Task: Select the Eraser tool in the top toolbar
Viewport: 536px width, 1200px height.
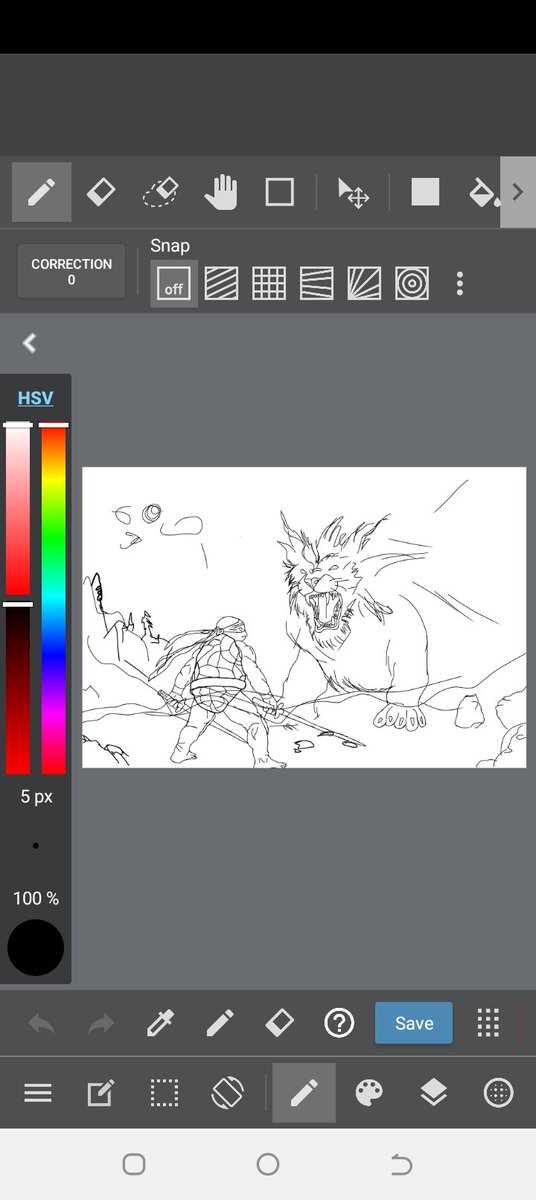Action: tap(101, 192)
